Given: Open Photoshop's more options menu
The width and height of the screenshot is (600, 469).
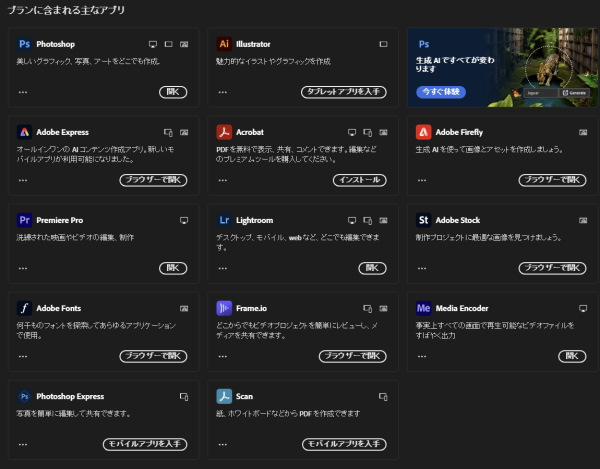Looking at the screenshot, I should click(x=23, y=92).
